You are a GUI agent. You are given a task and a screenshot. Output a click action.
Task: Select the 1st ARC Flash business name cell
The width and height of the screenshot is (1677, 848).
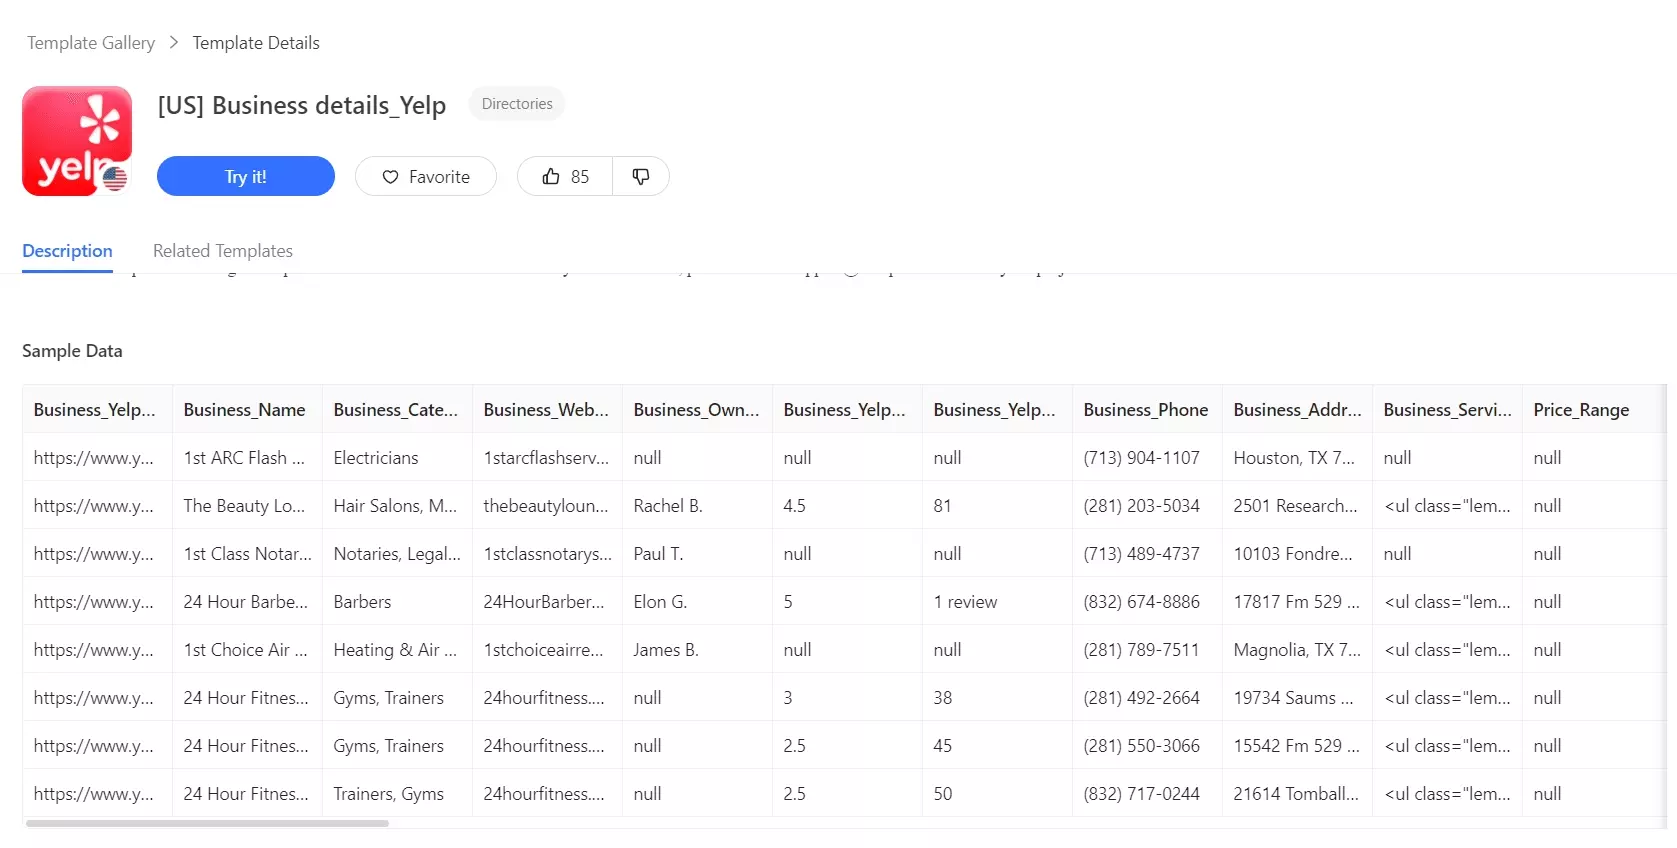[245, 458]
